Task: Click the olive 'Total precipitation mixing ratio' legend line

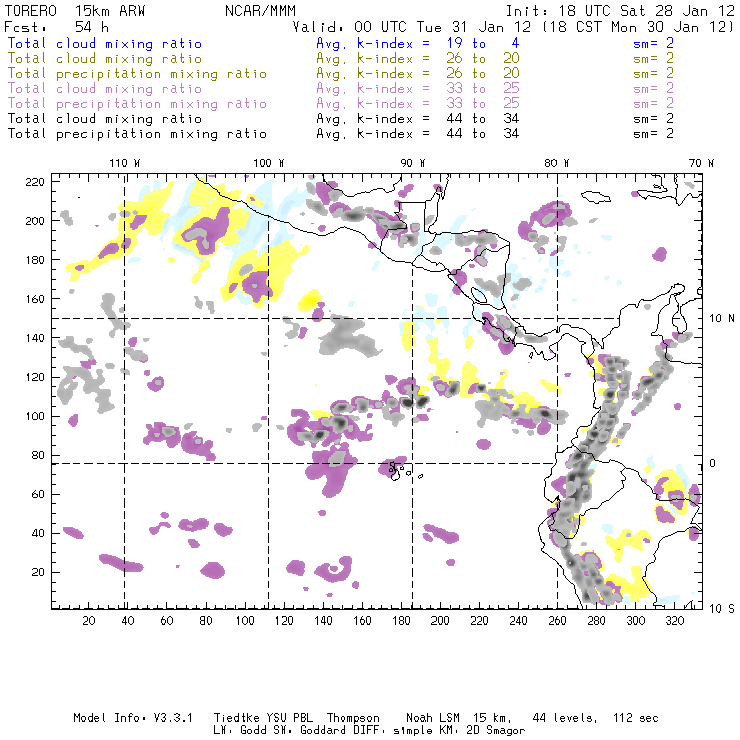Action: pyautogui.click(x=137, y=74)
